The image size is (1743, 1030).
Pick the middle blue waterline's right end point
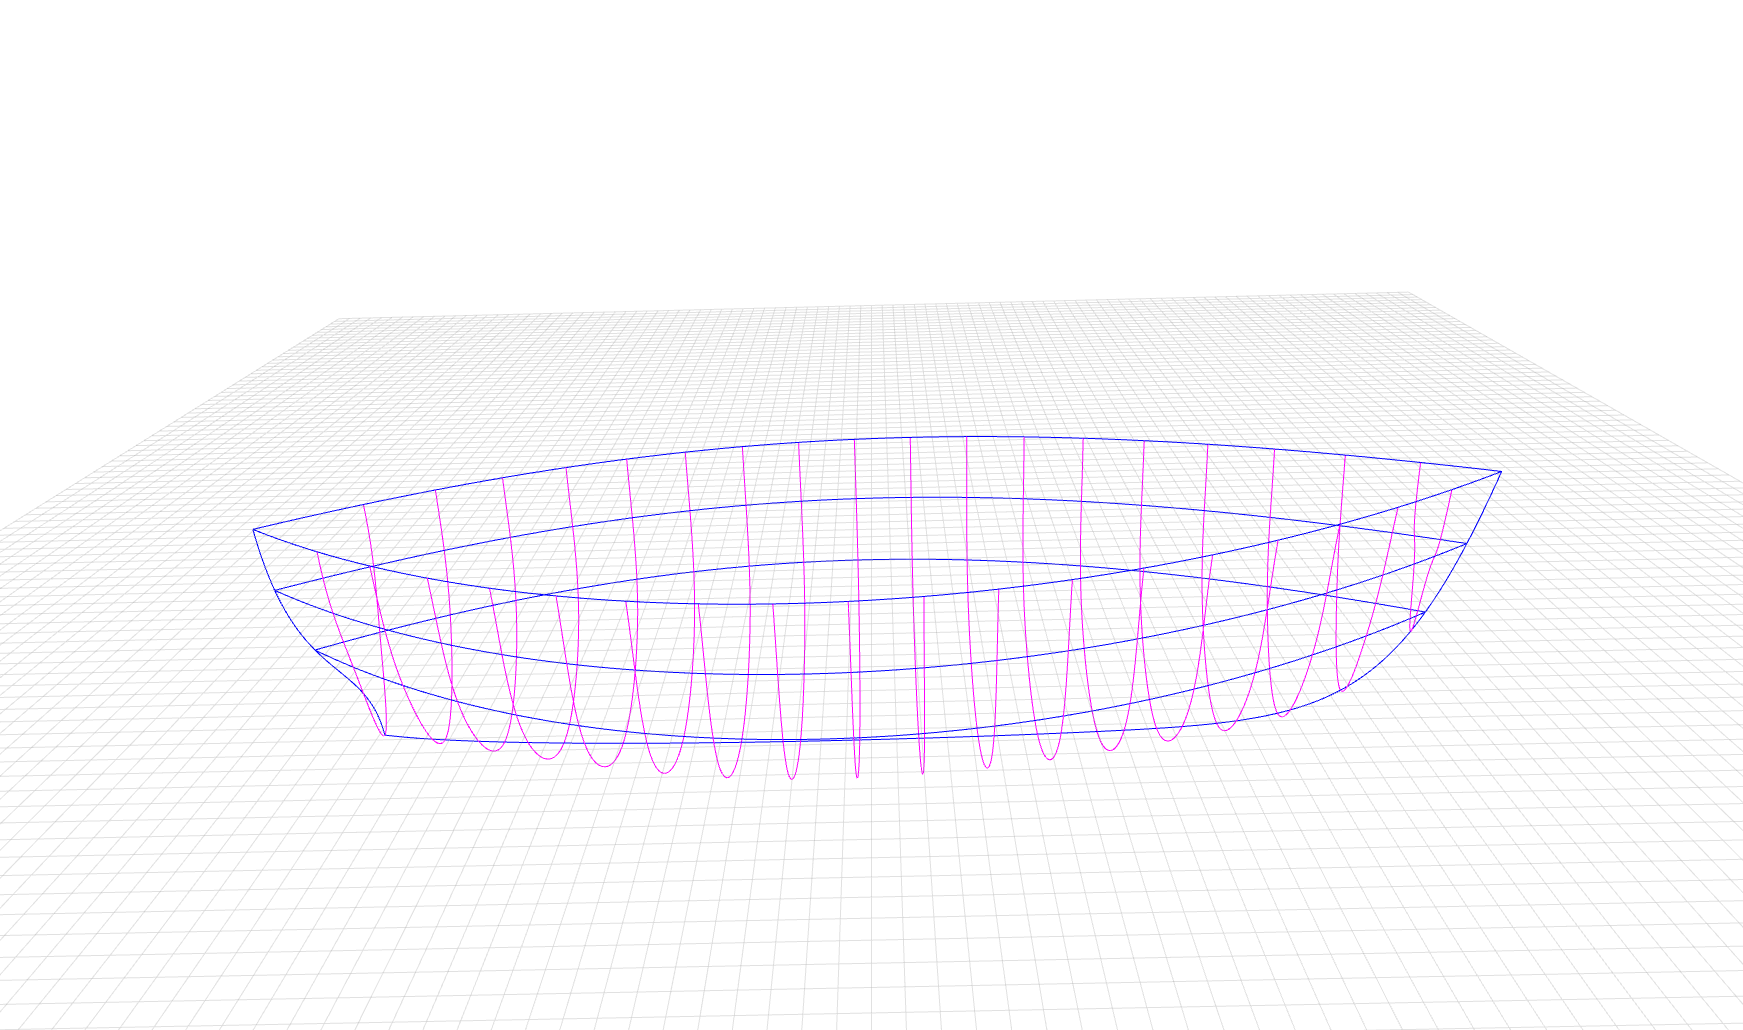pyautogui.click(x=1466, y=543)
